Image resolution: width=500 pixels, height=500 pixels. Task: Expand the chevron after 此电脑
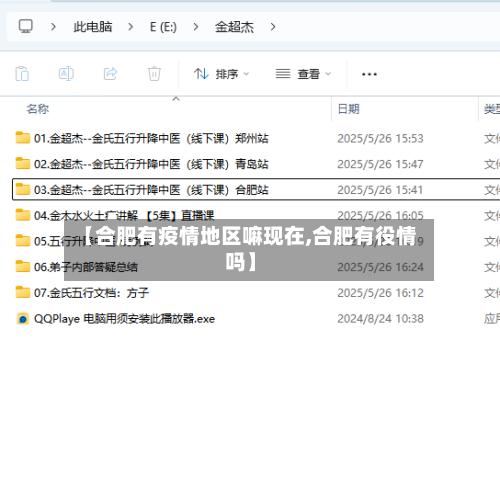click(x=131, y=27)
